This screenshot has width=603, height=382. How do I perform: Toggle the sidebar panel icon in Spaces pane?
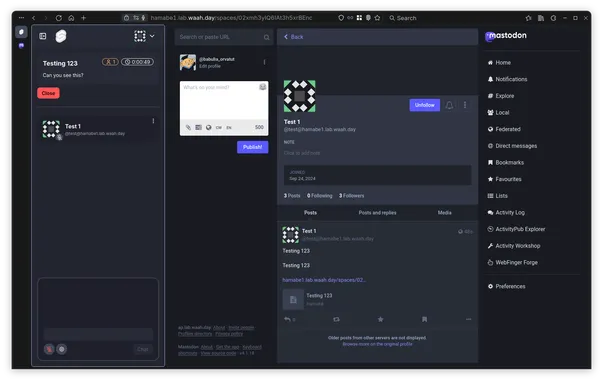point(43,36)
